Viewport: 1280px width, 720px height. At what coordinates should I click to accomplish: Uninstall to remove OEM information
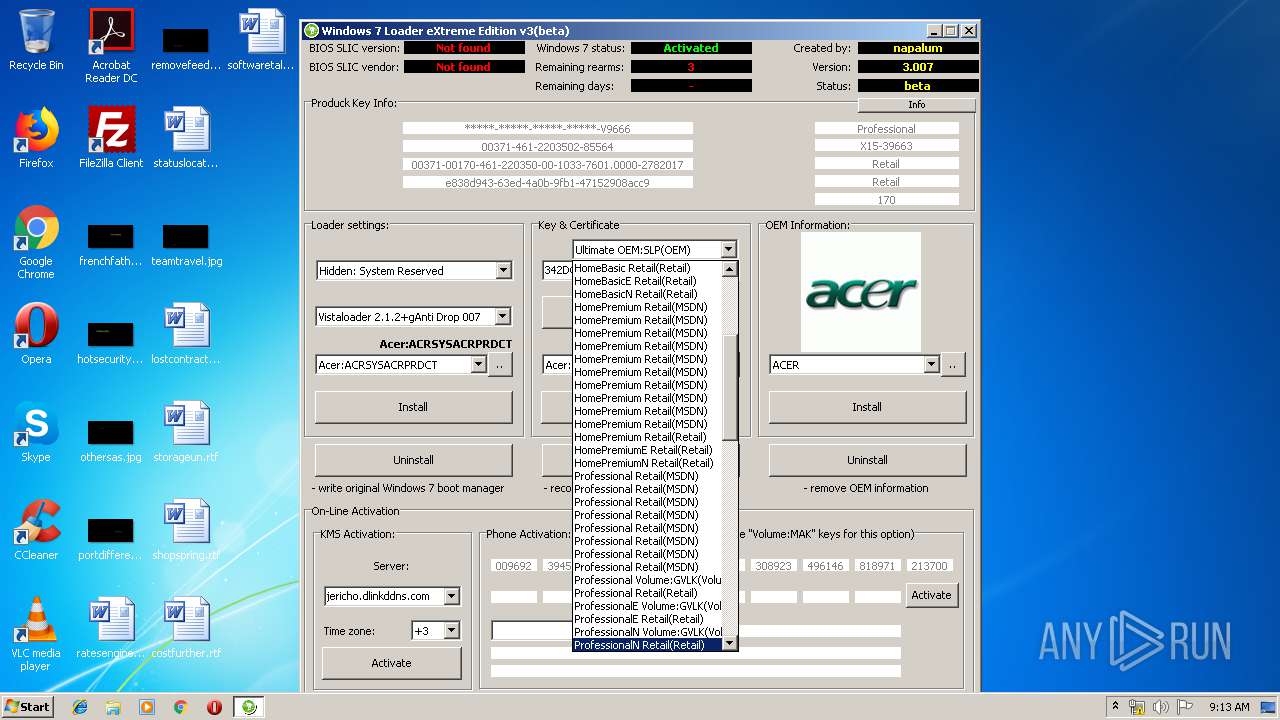click(x=867, y=460)
